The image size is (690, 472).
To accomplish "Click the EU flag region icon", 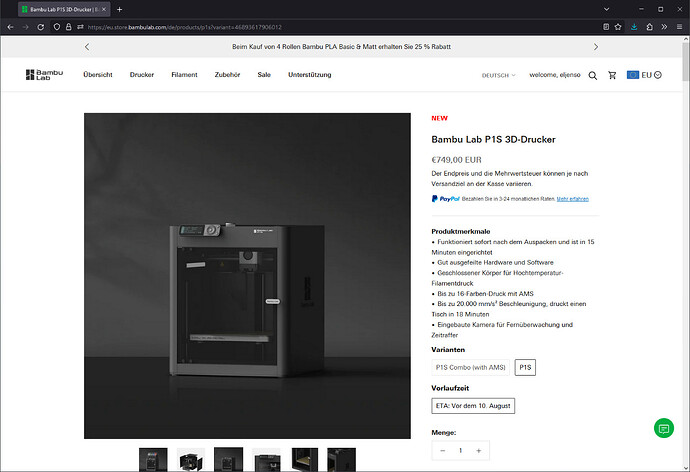I will (633, 75).
